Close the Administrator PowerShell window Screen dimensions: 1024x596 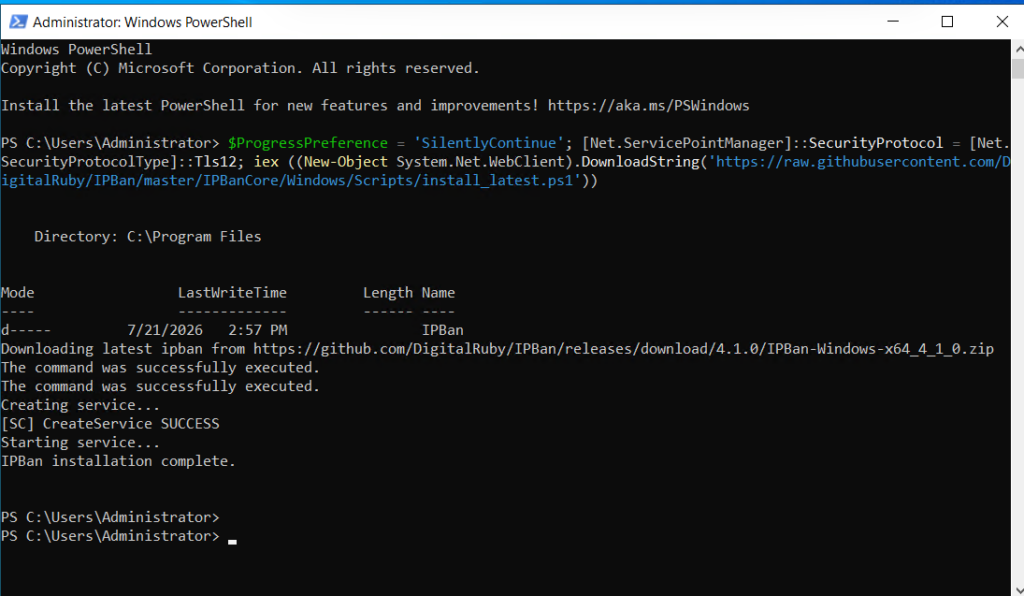click(x=1002, y=22)
